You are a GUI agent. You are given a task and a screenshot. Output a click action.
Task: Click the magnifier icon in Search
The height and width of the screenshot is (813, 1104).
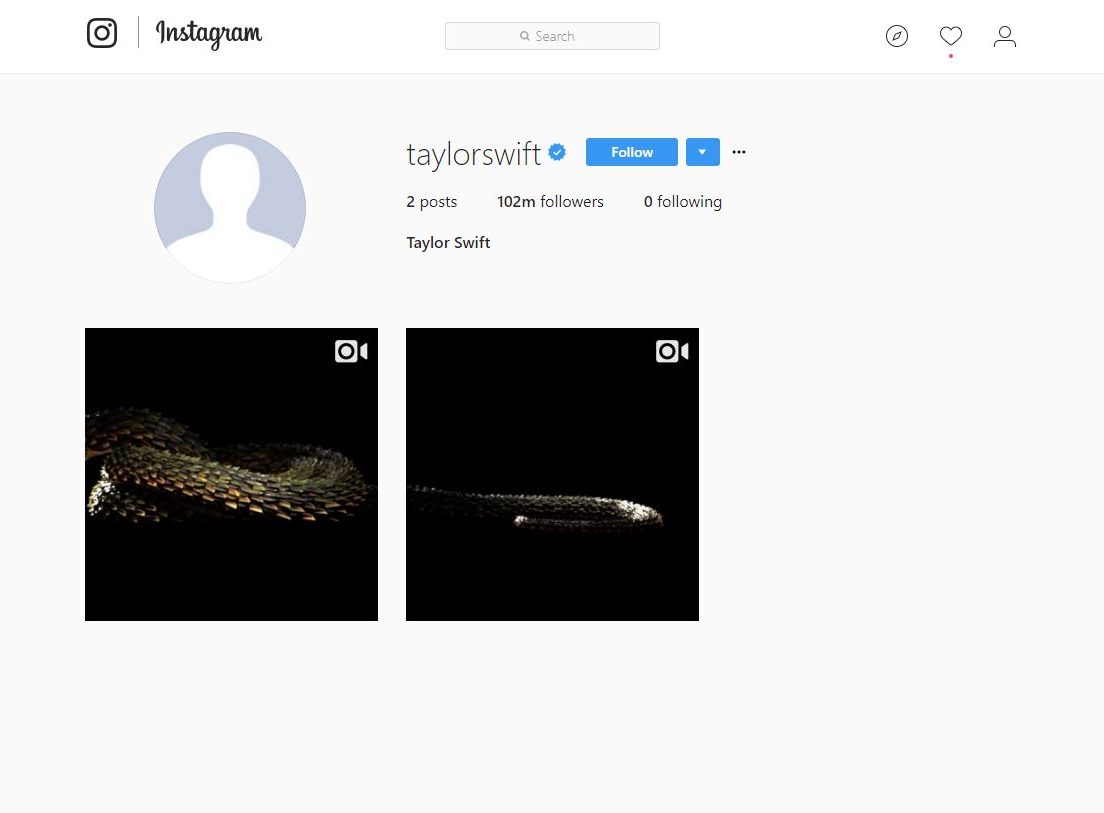(x=525, y=36)
